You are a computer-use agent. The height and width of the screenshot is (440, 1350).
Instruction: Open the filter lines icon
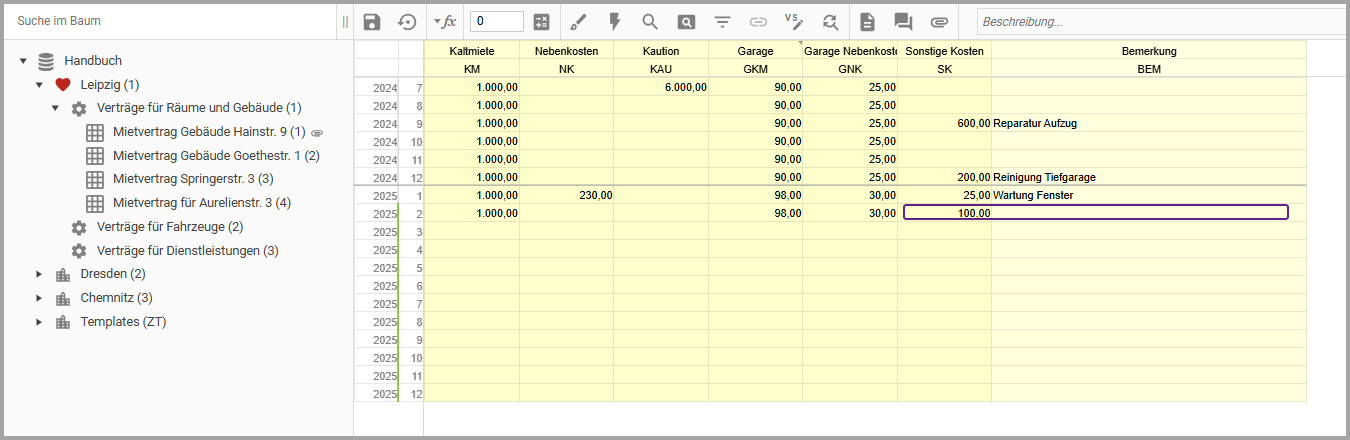click(x=722, y=22)
